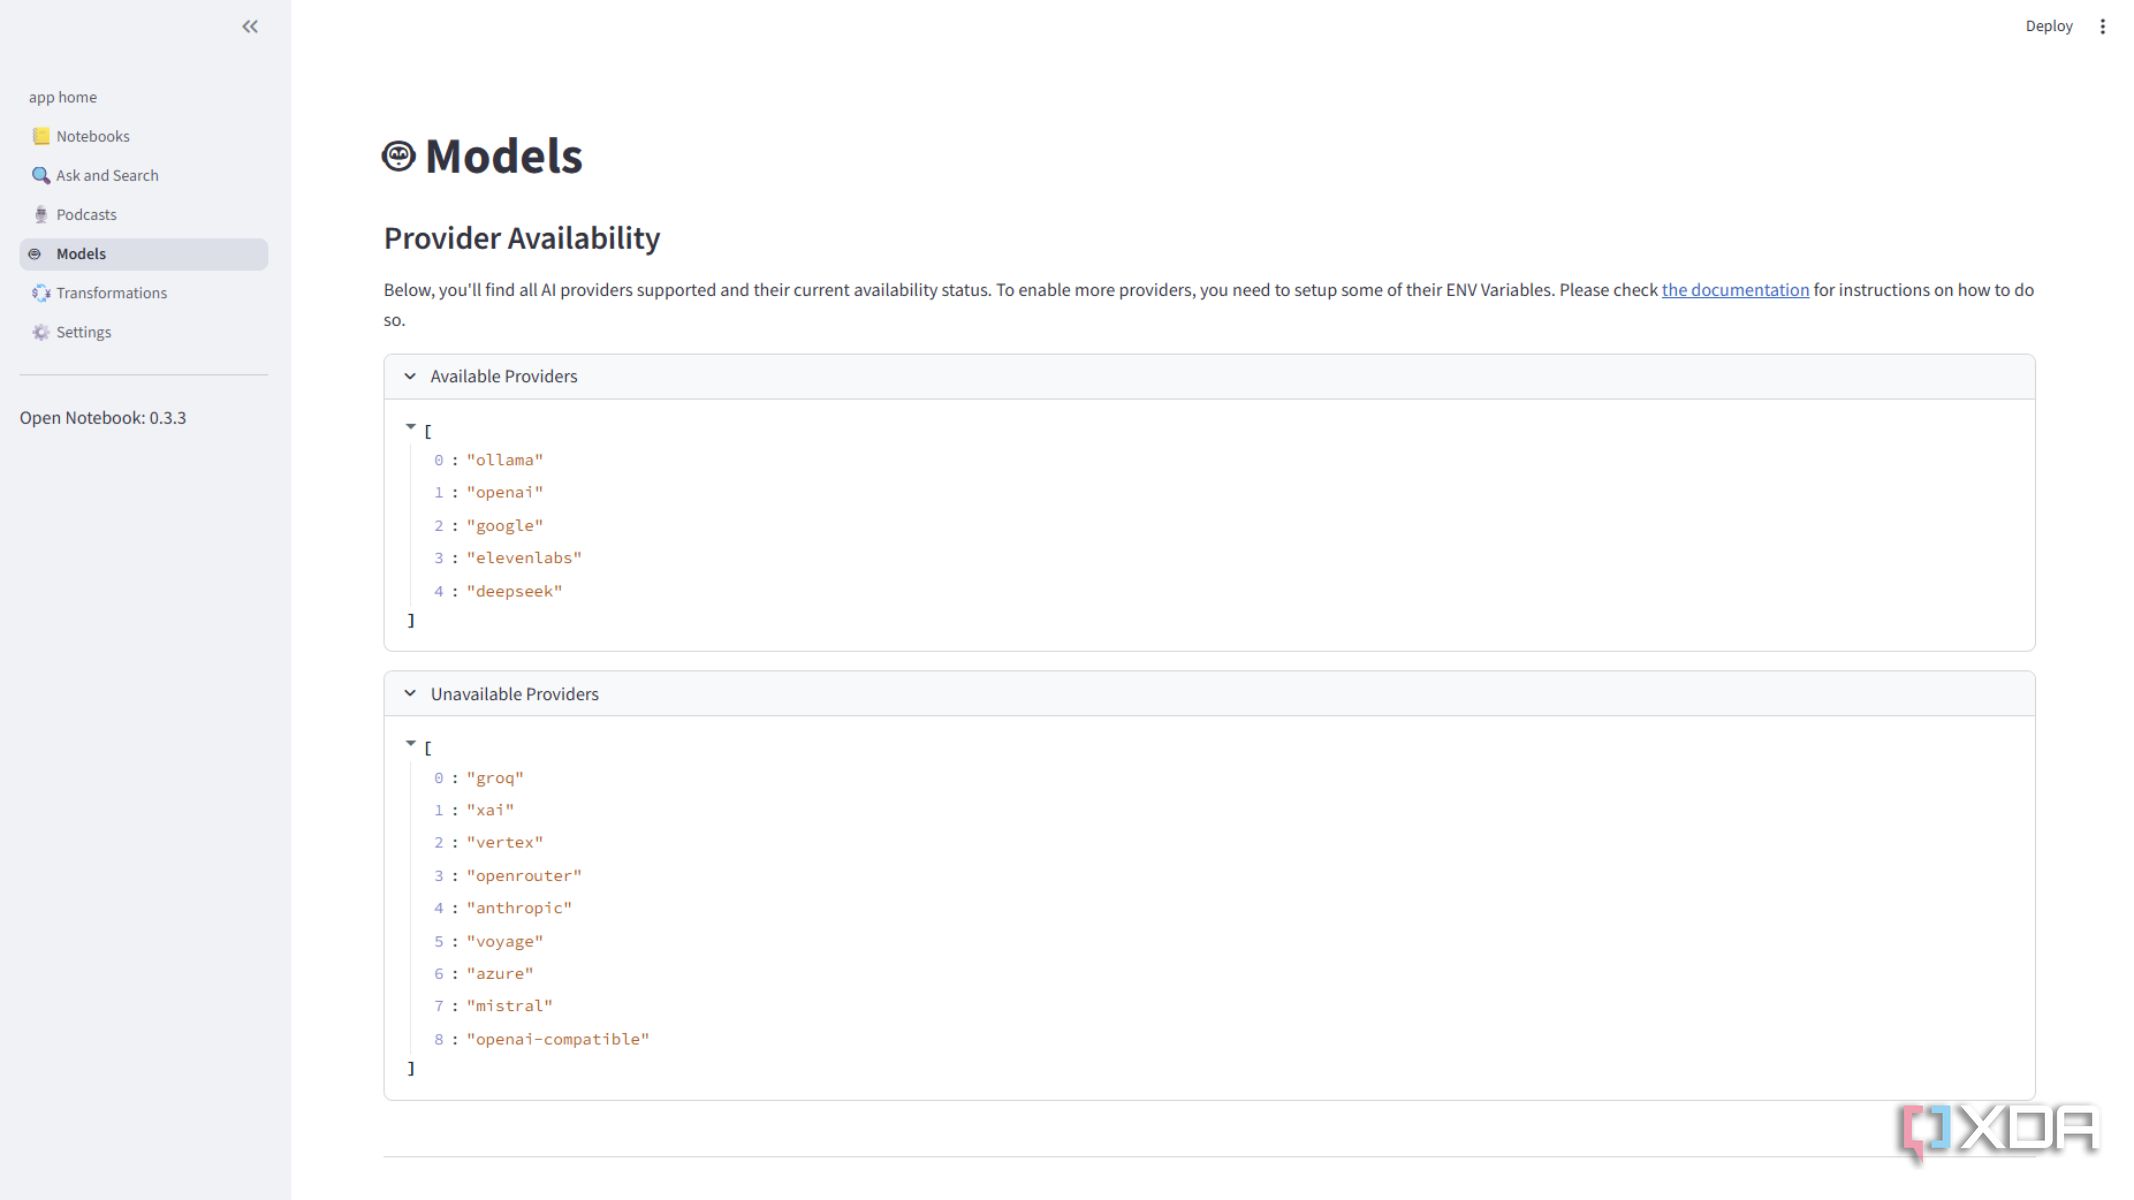
Task: Collapse the unavailable providers JSON array
Action: tap(410, 744)
